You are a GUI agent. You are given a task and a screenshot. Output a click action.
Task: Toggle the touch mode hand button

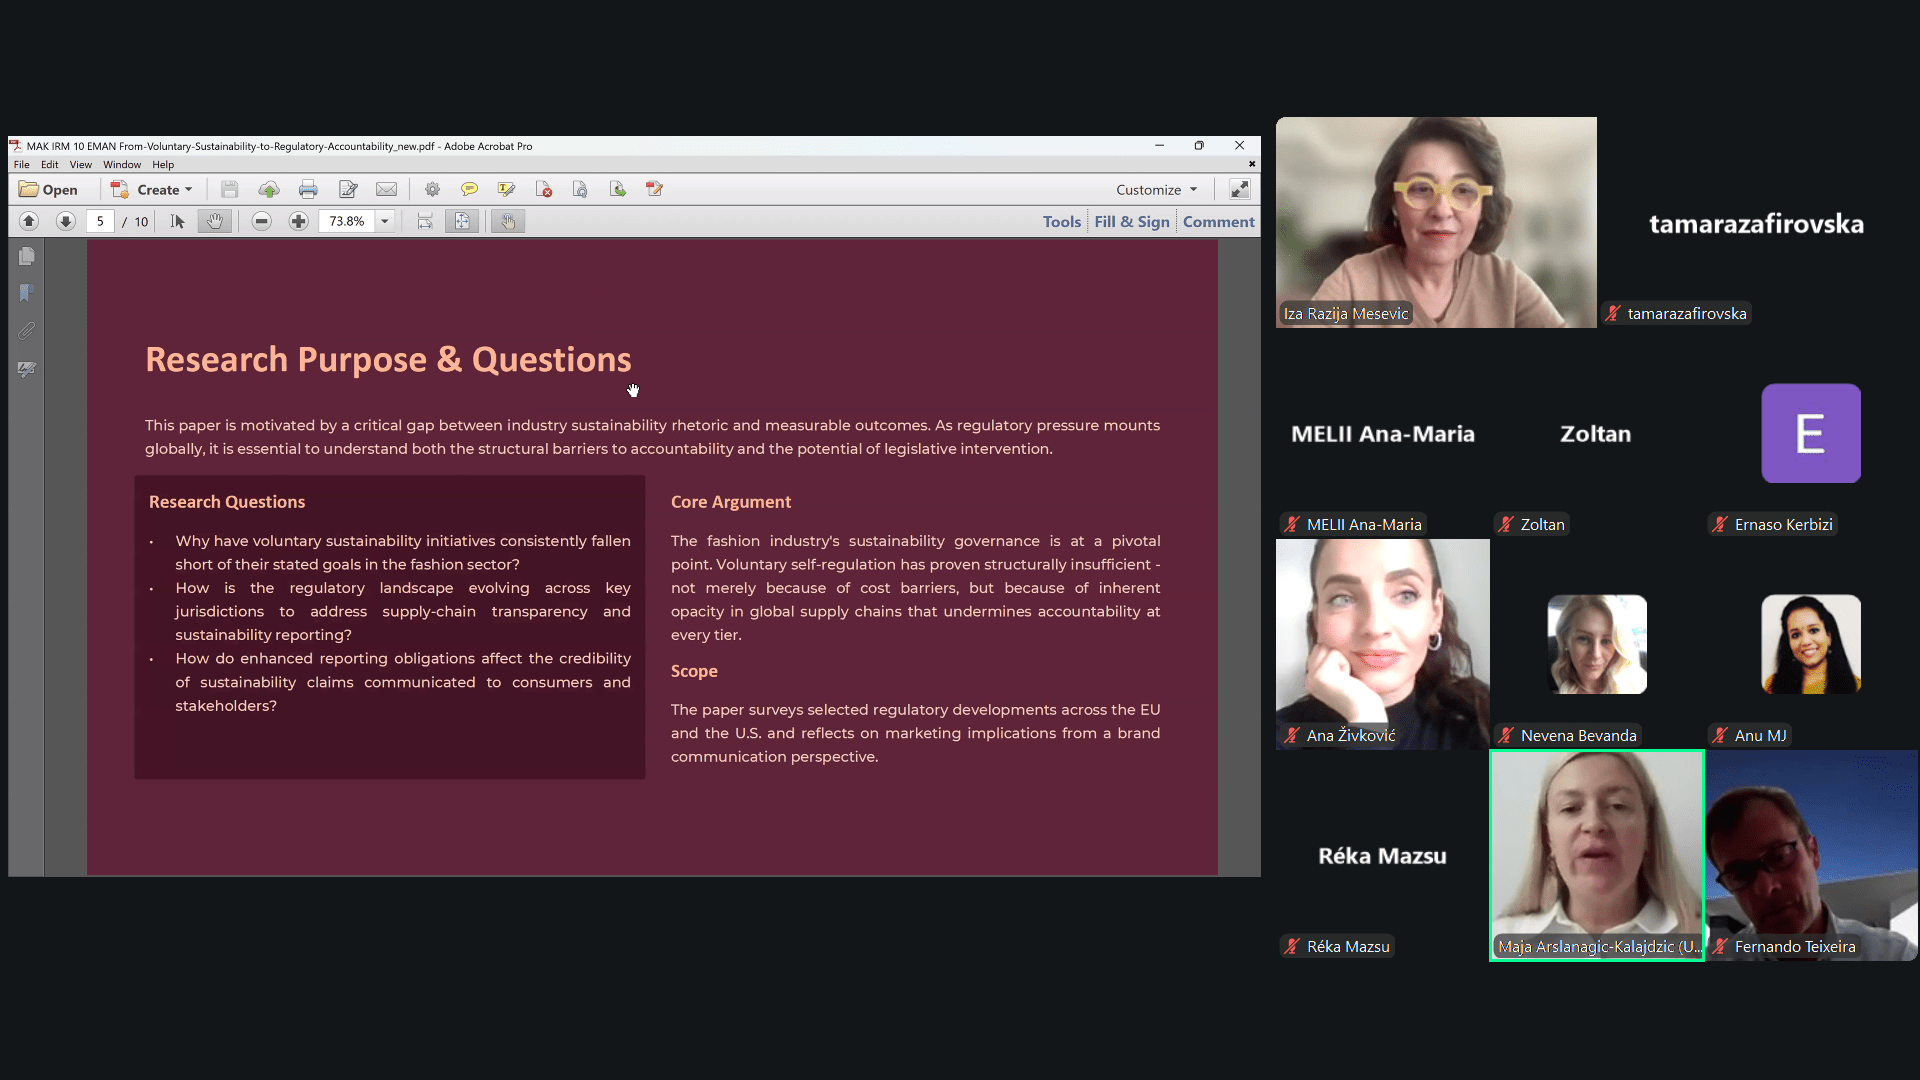(x=508, y=221)
